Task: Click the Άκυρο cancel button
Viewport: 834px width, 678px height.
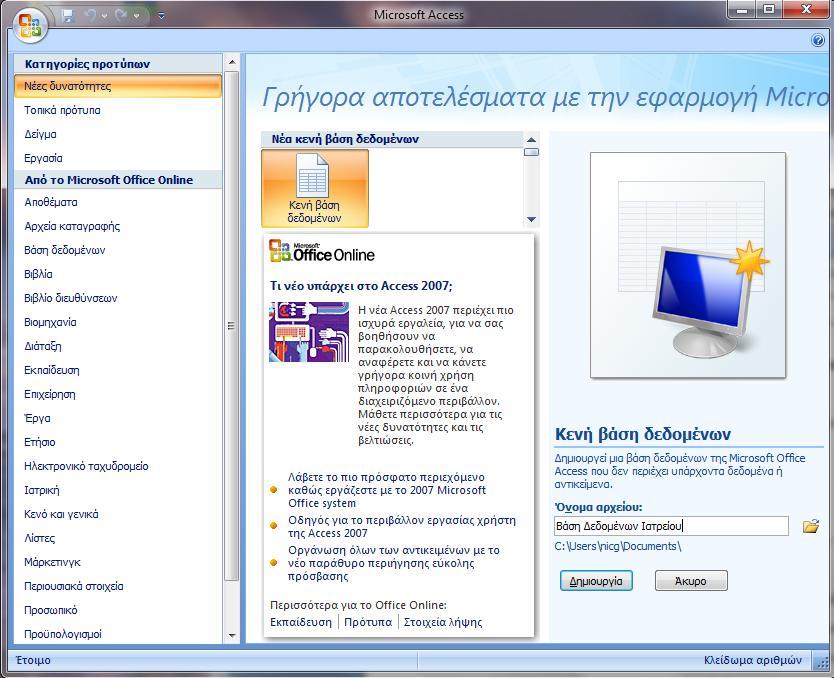Action: point(691,581)
